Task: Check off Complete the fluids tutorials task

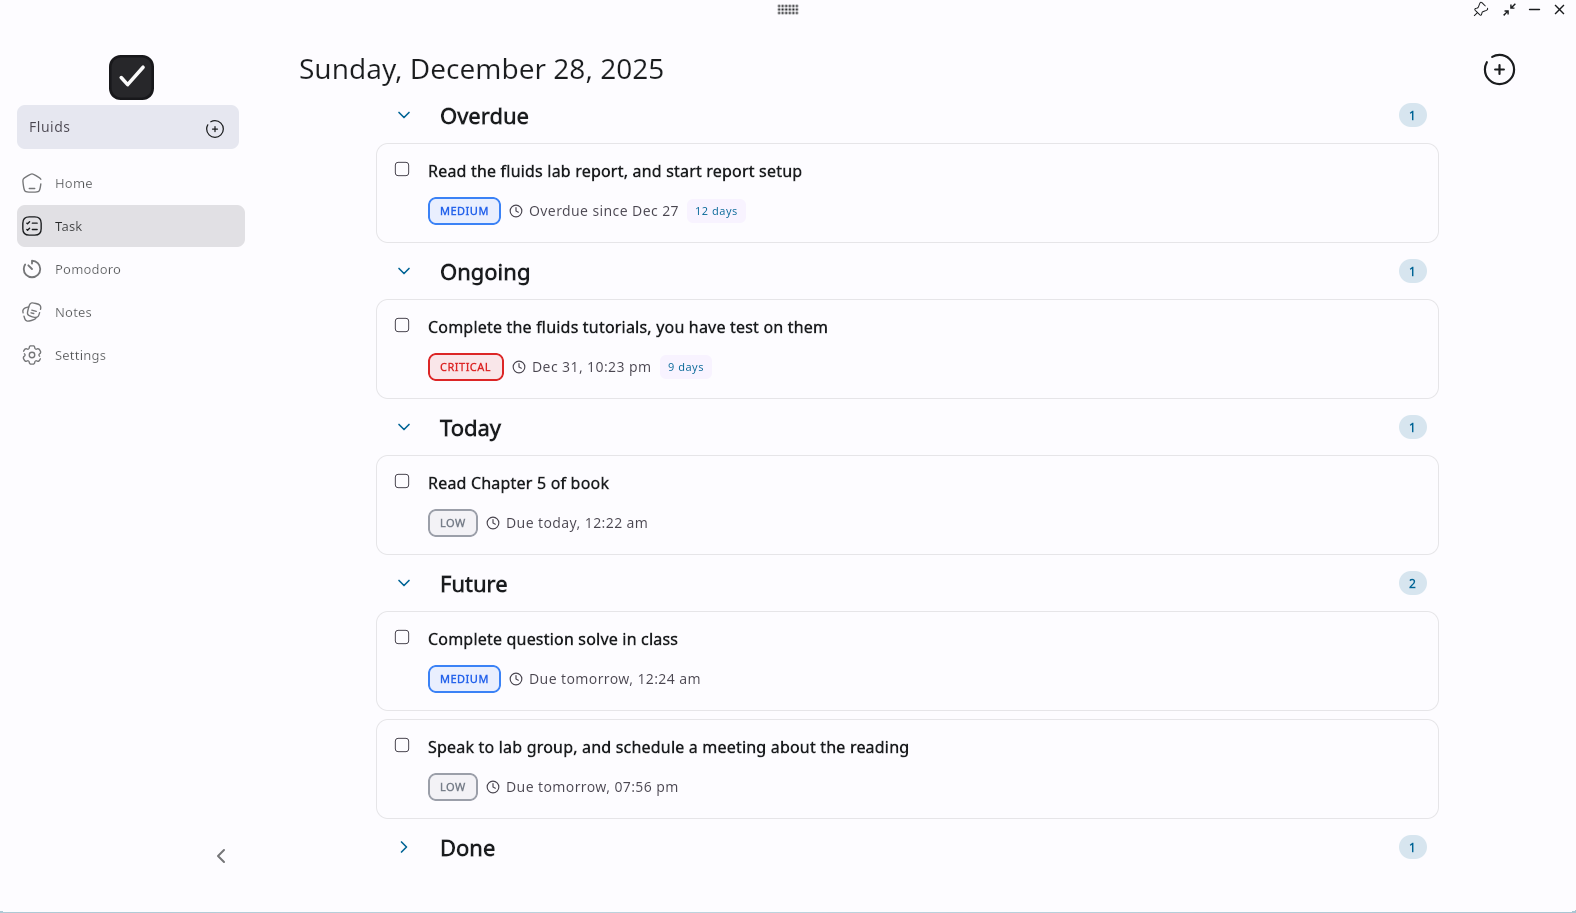Action: coord(402,325)
